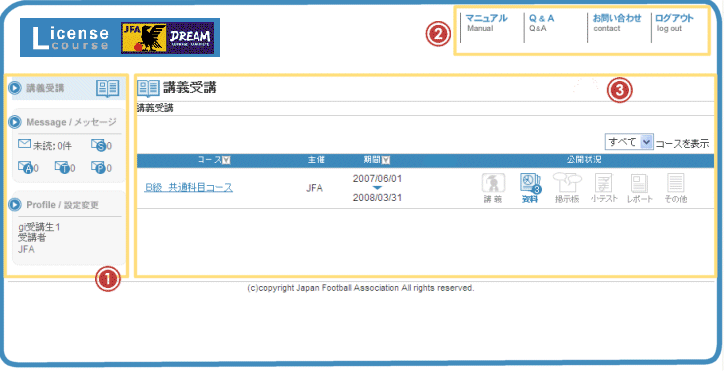Click the play arrow beside Message
Viewport: 724px width, 371px height.
click(15, 122)
